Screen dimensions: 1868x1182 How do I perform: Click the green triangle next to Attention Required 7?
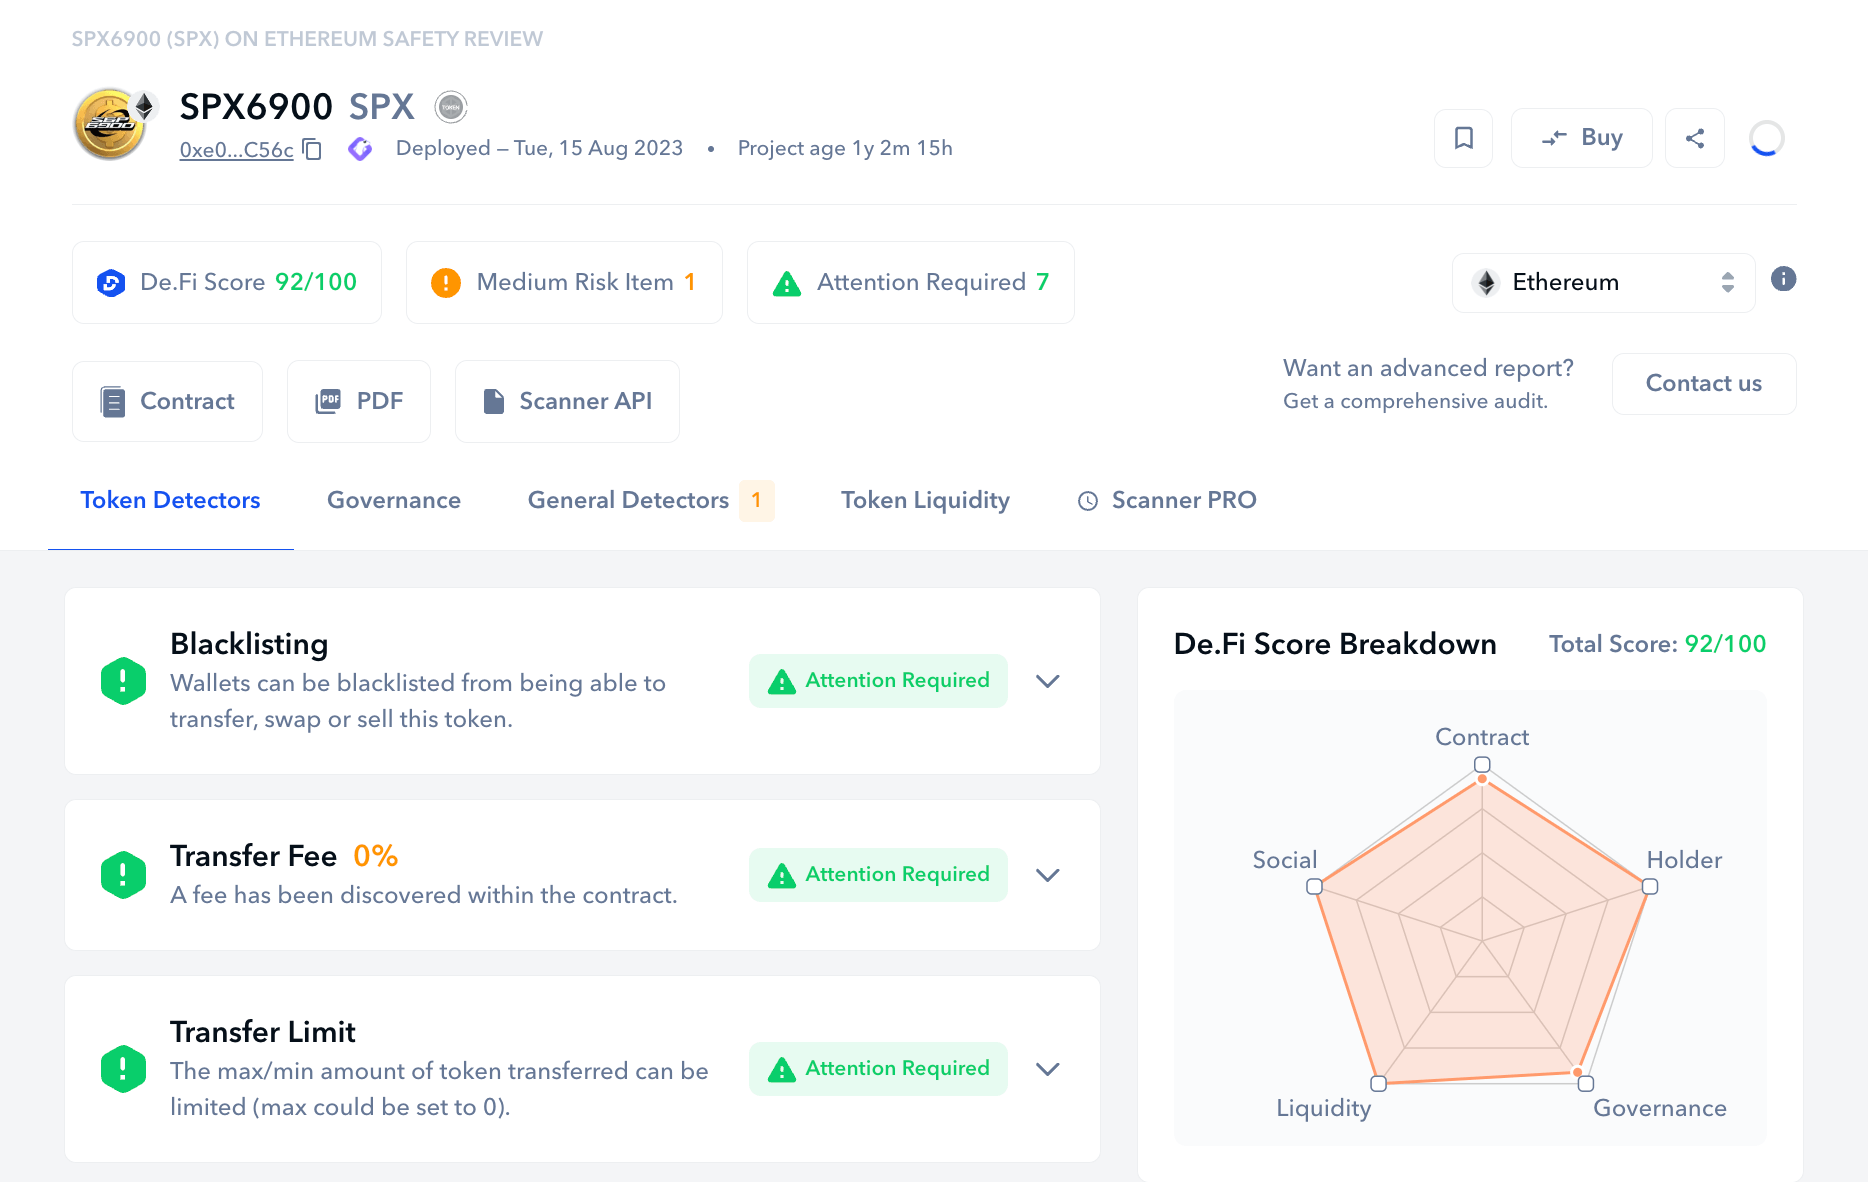point(787,284)
